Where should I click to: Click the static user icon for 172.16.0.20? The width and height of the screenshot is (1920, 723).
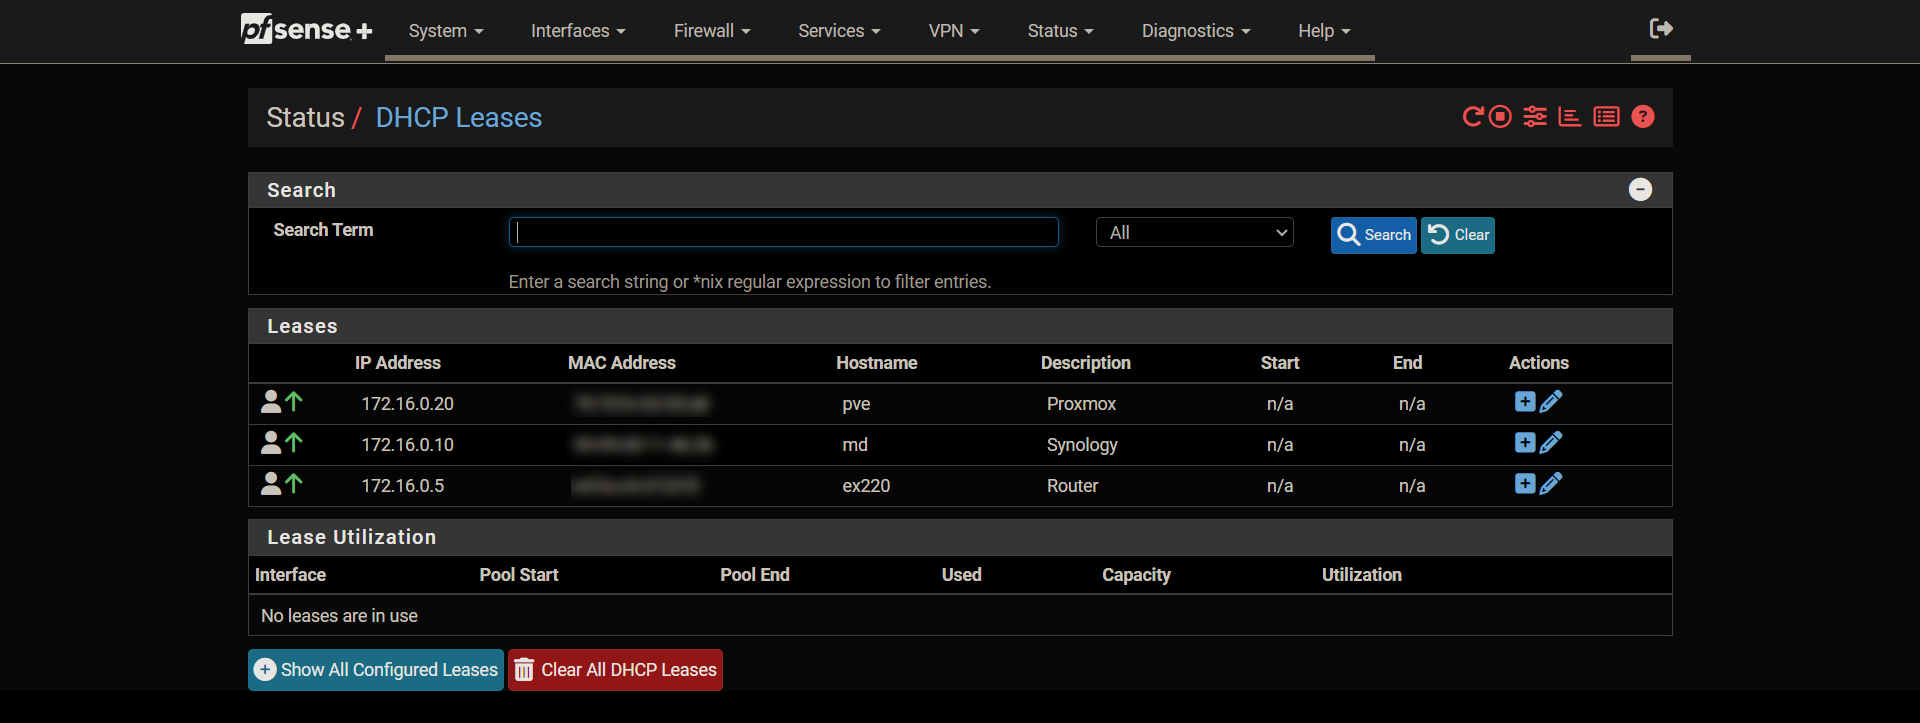(271, 402)
